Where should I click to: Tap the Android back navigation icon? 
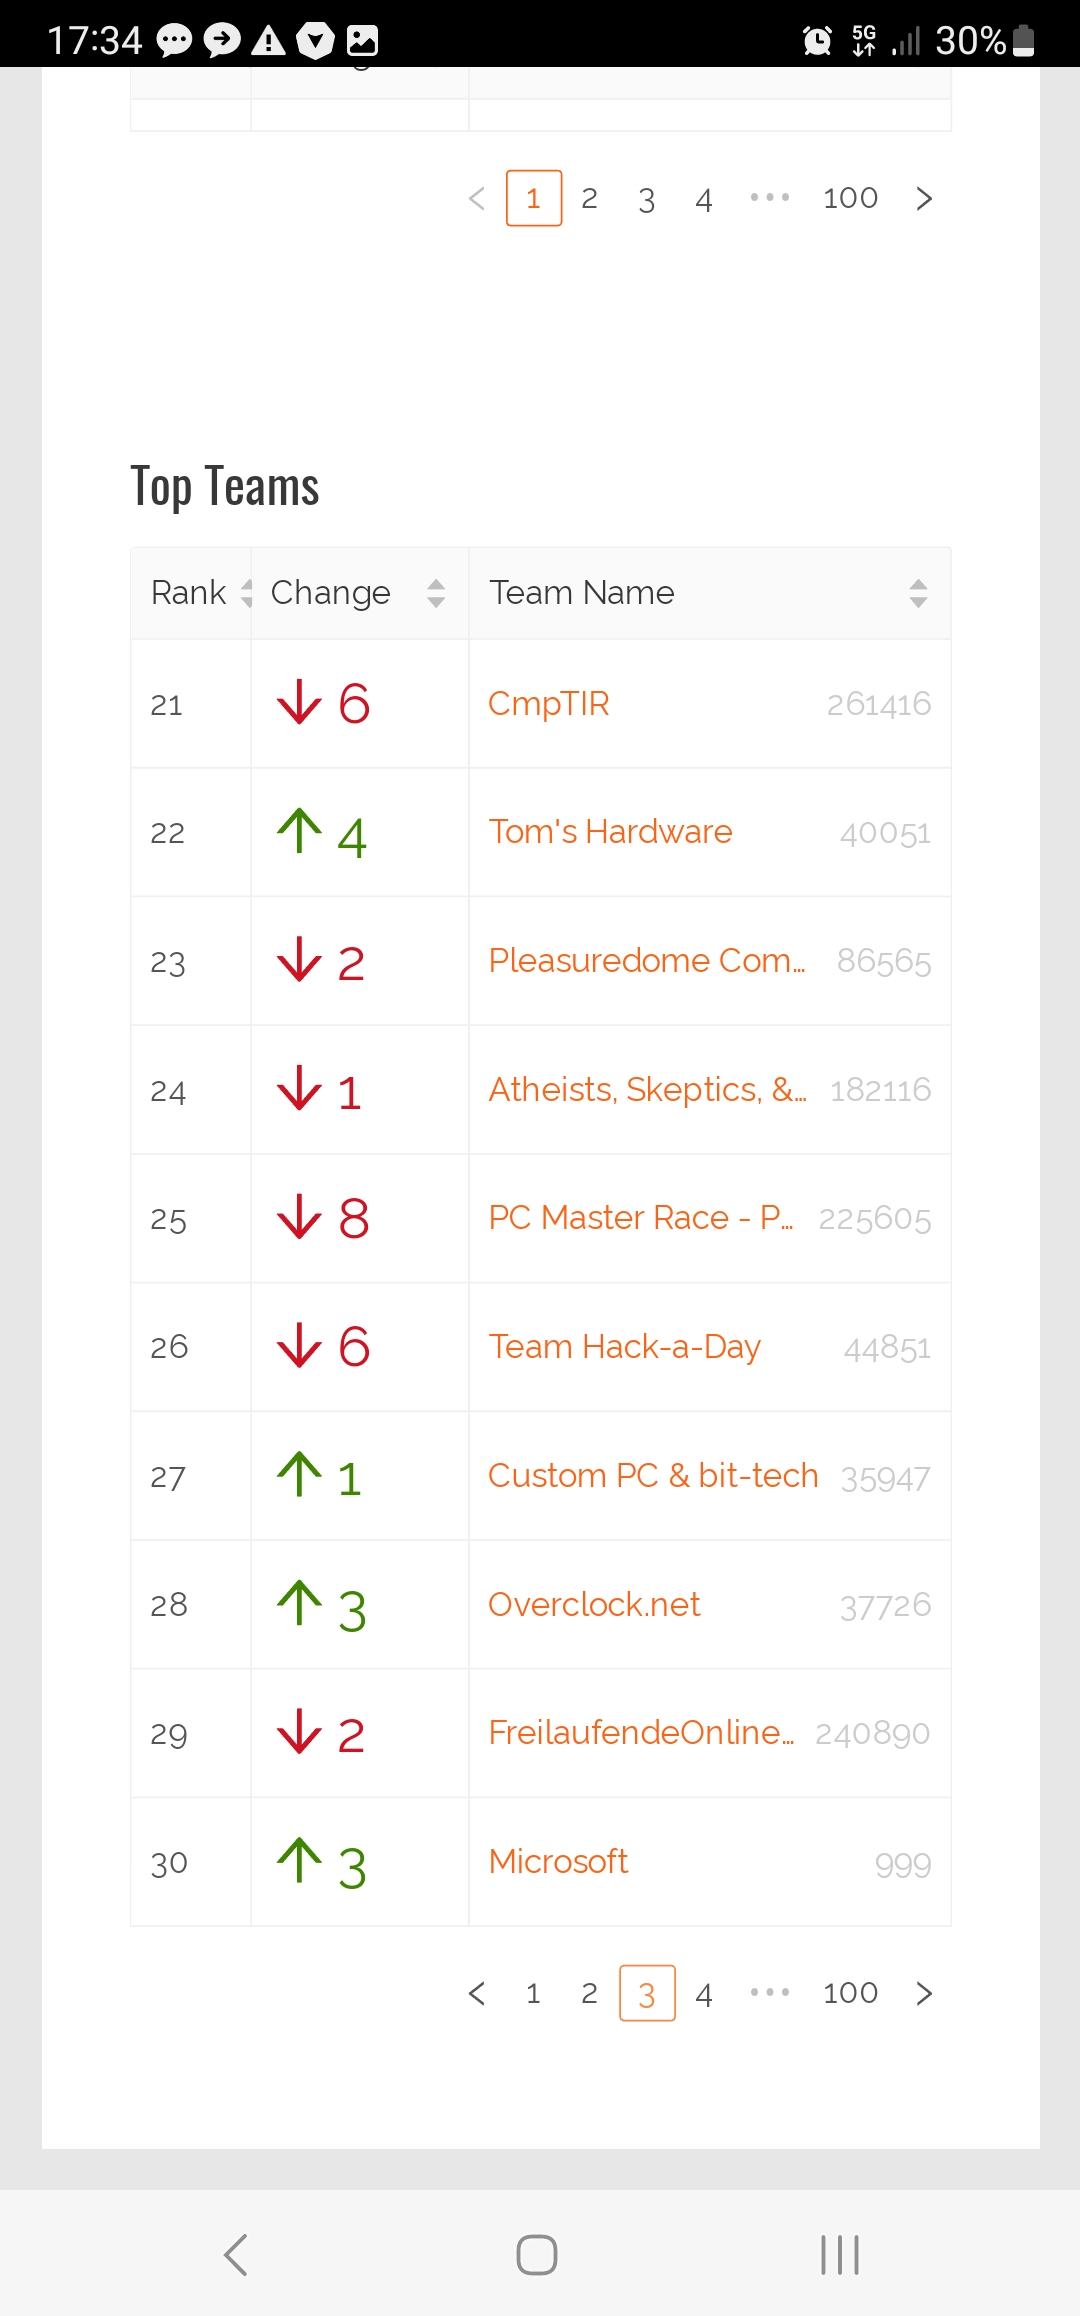236,2255
